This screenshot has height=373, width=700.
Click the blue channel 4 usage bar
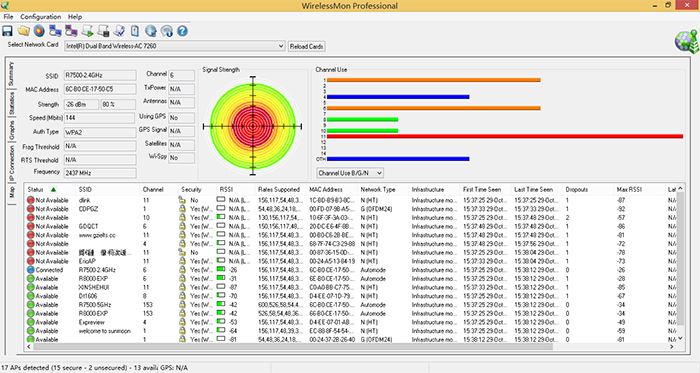pyautogui.click(x=398, y=97)
